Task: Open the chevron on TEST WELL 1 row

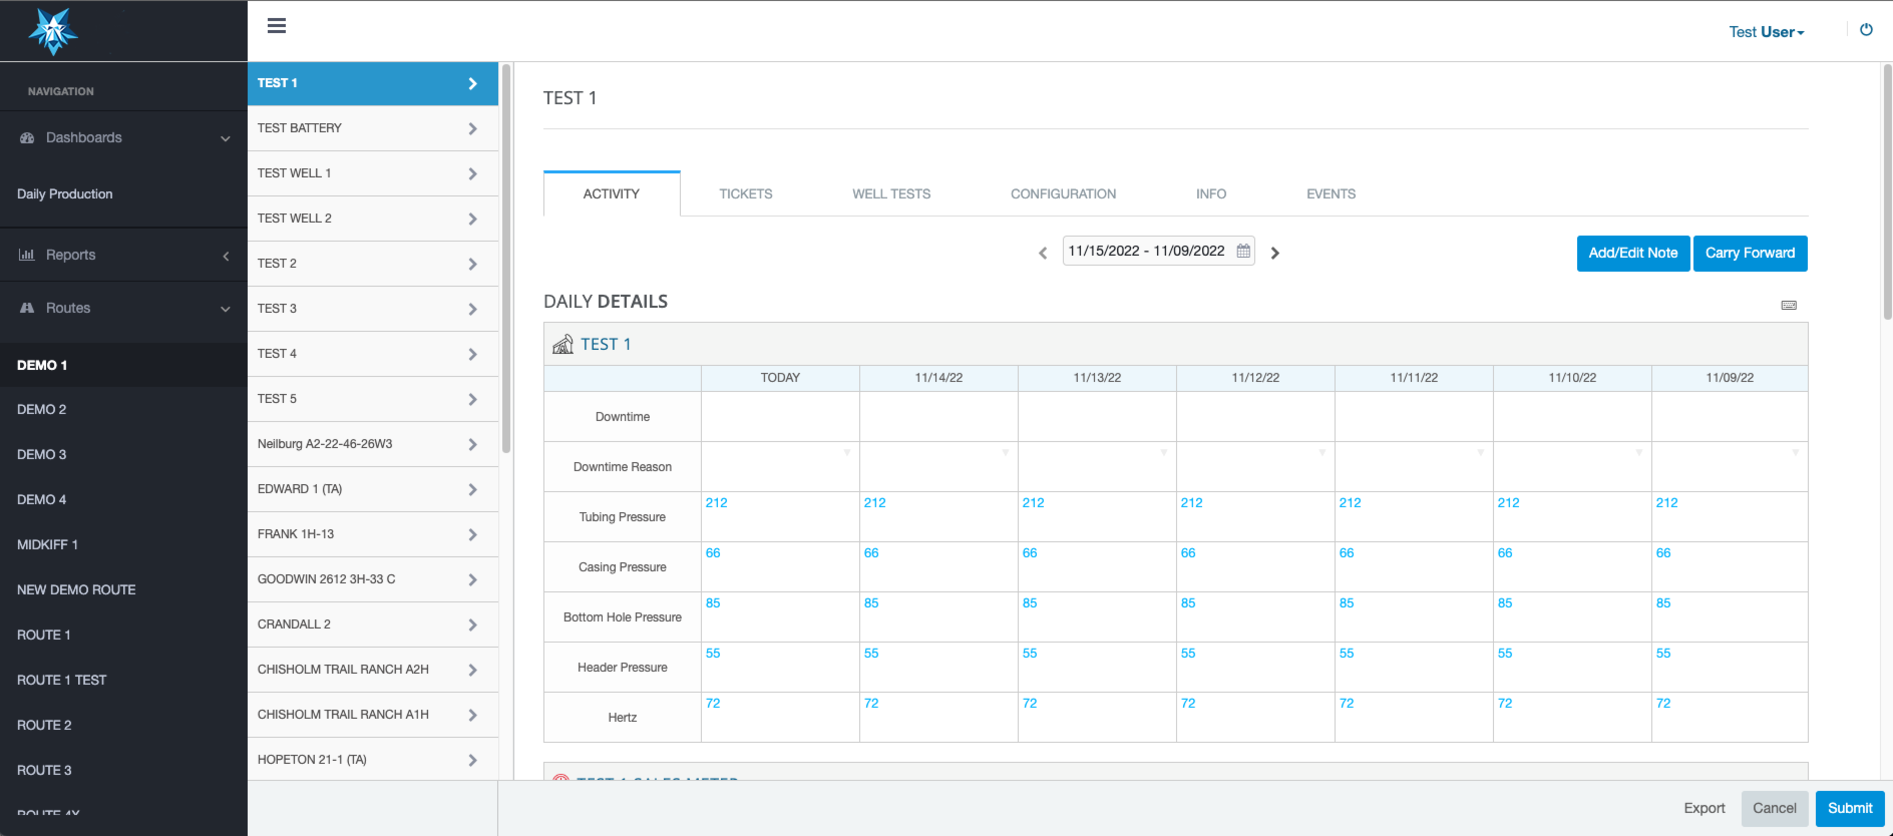Action: click(x=473, y=174)
